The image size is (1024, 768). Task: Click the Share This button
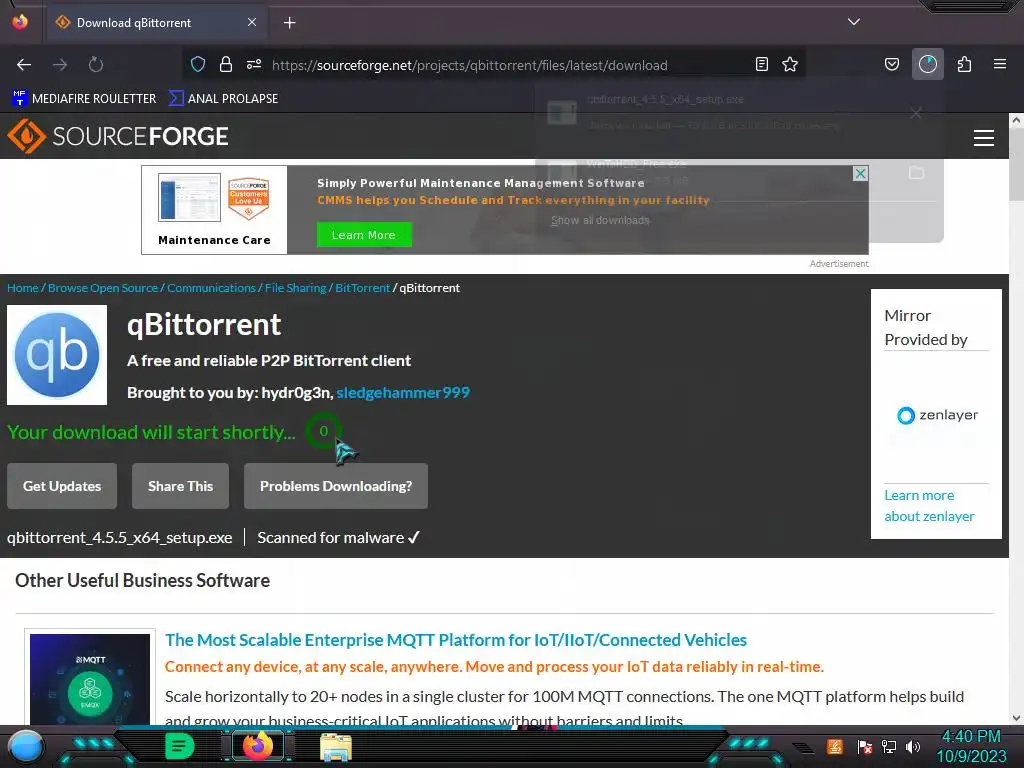180,486
